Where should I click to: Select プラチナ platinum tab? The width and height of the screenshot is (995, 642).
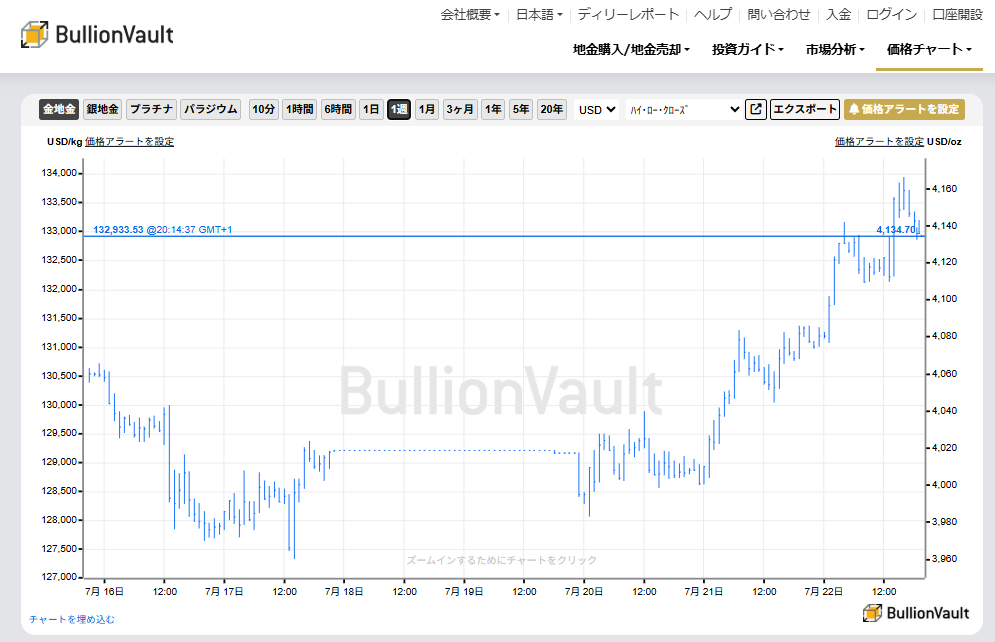(x=151, y=109)
